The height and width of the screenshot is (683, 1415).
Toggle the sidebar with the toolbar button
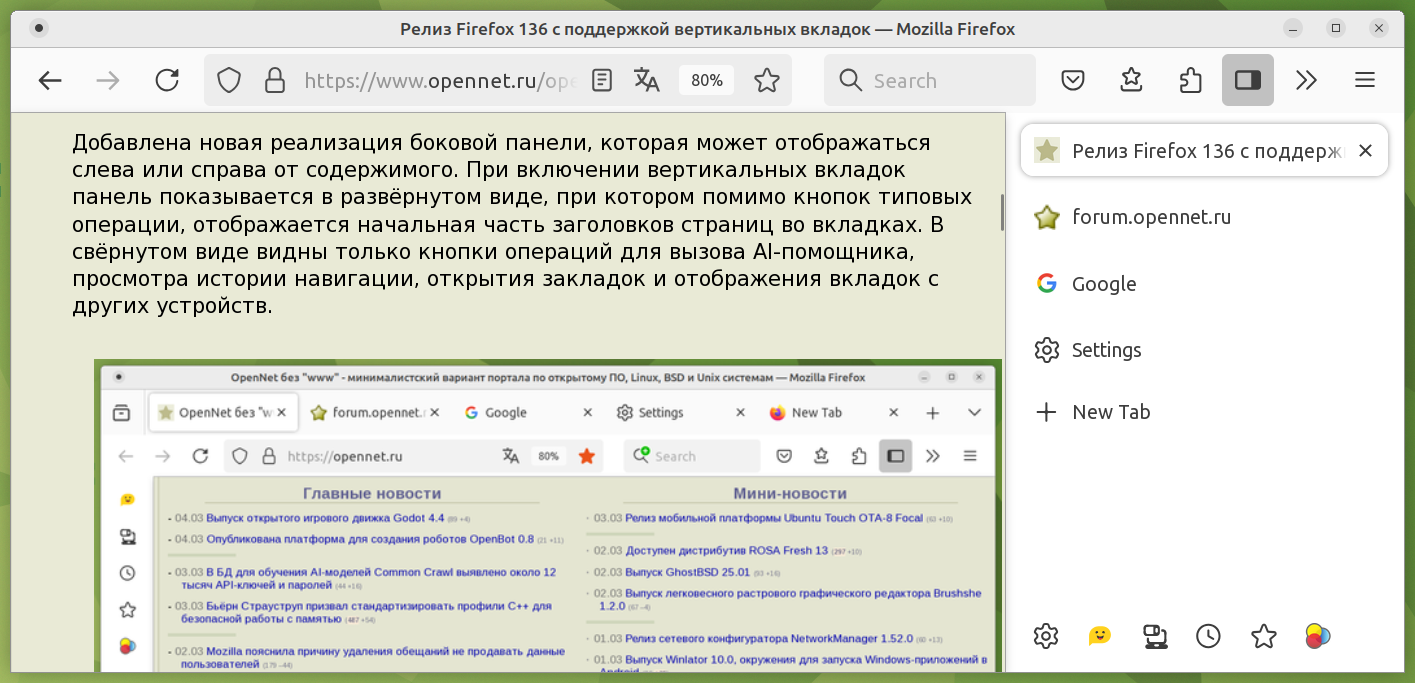[x=1247, y=81]
